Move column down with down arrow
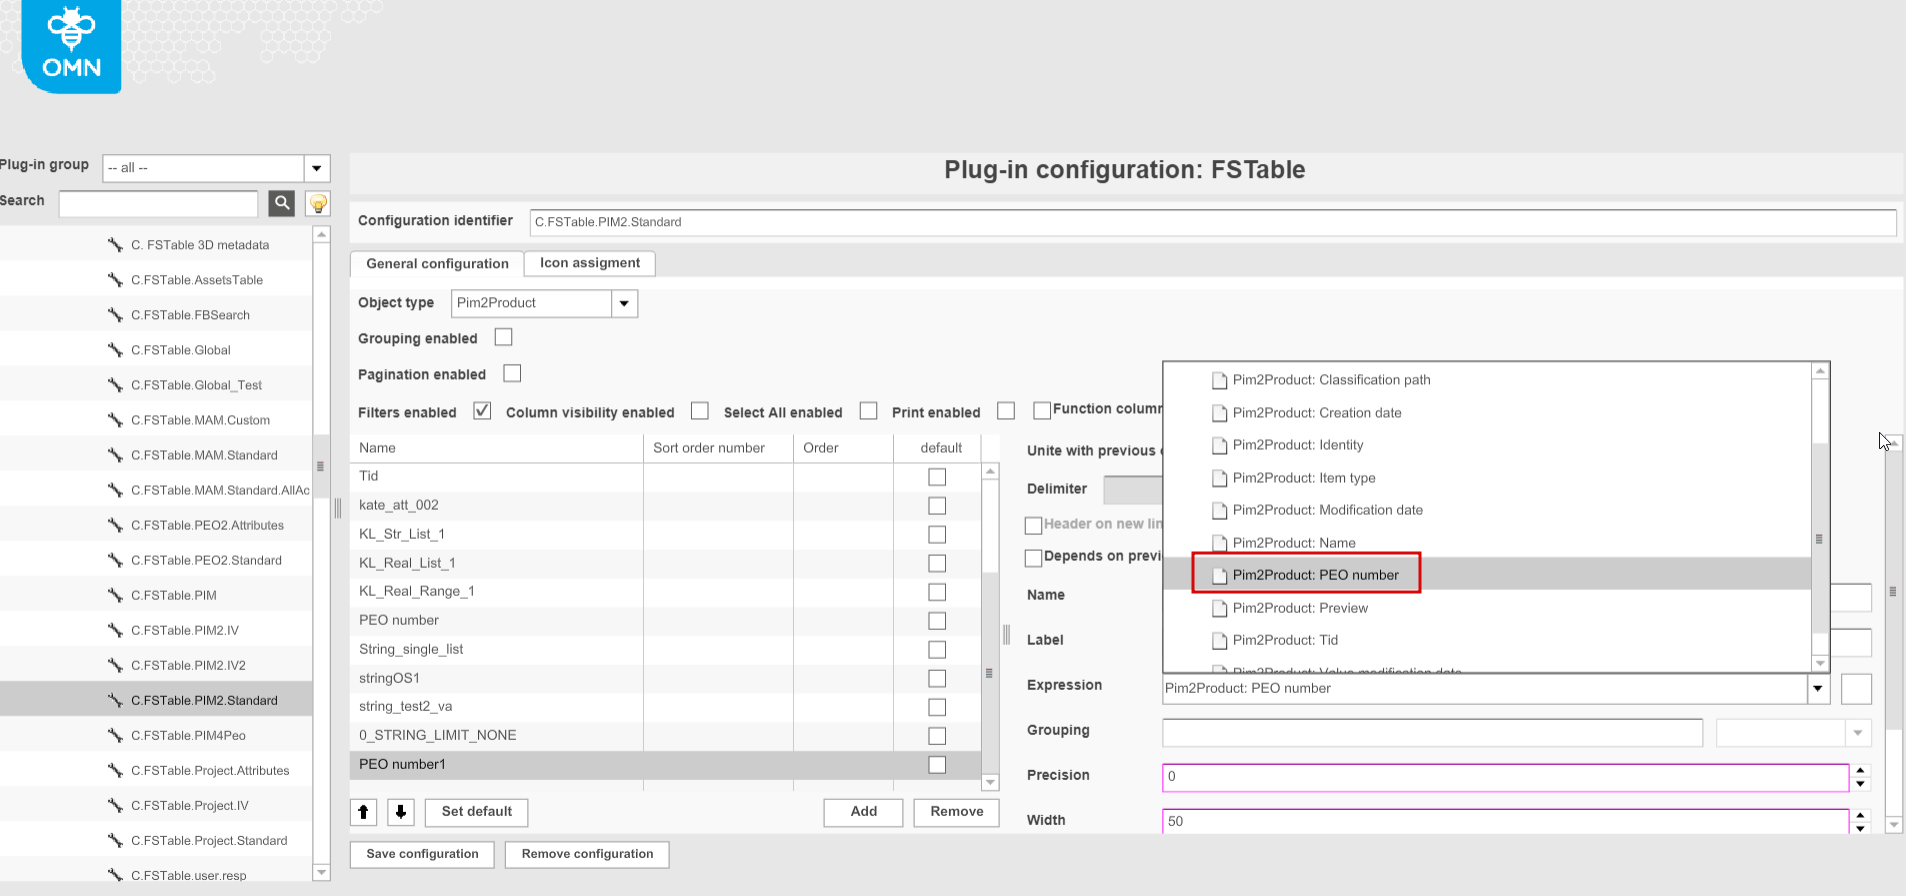The width and height of the screenshot is (1906, 896). click(401, 812)
